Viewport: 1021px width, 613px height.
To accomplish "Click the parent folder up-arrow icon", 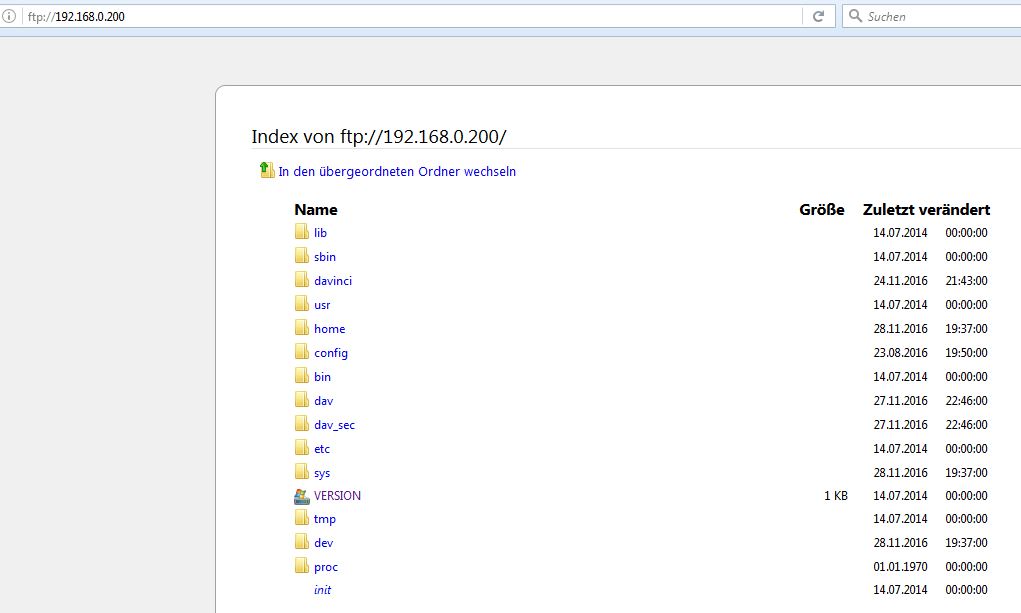I will click(267, 170).
